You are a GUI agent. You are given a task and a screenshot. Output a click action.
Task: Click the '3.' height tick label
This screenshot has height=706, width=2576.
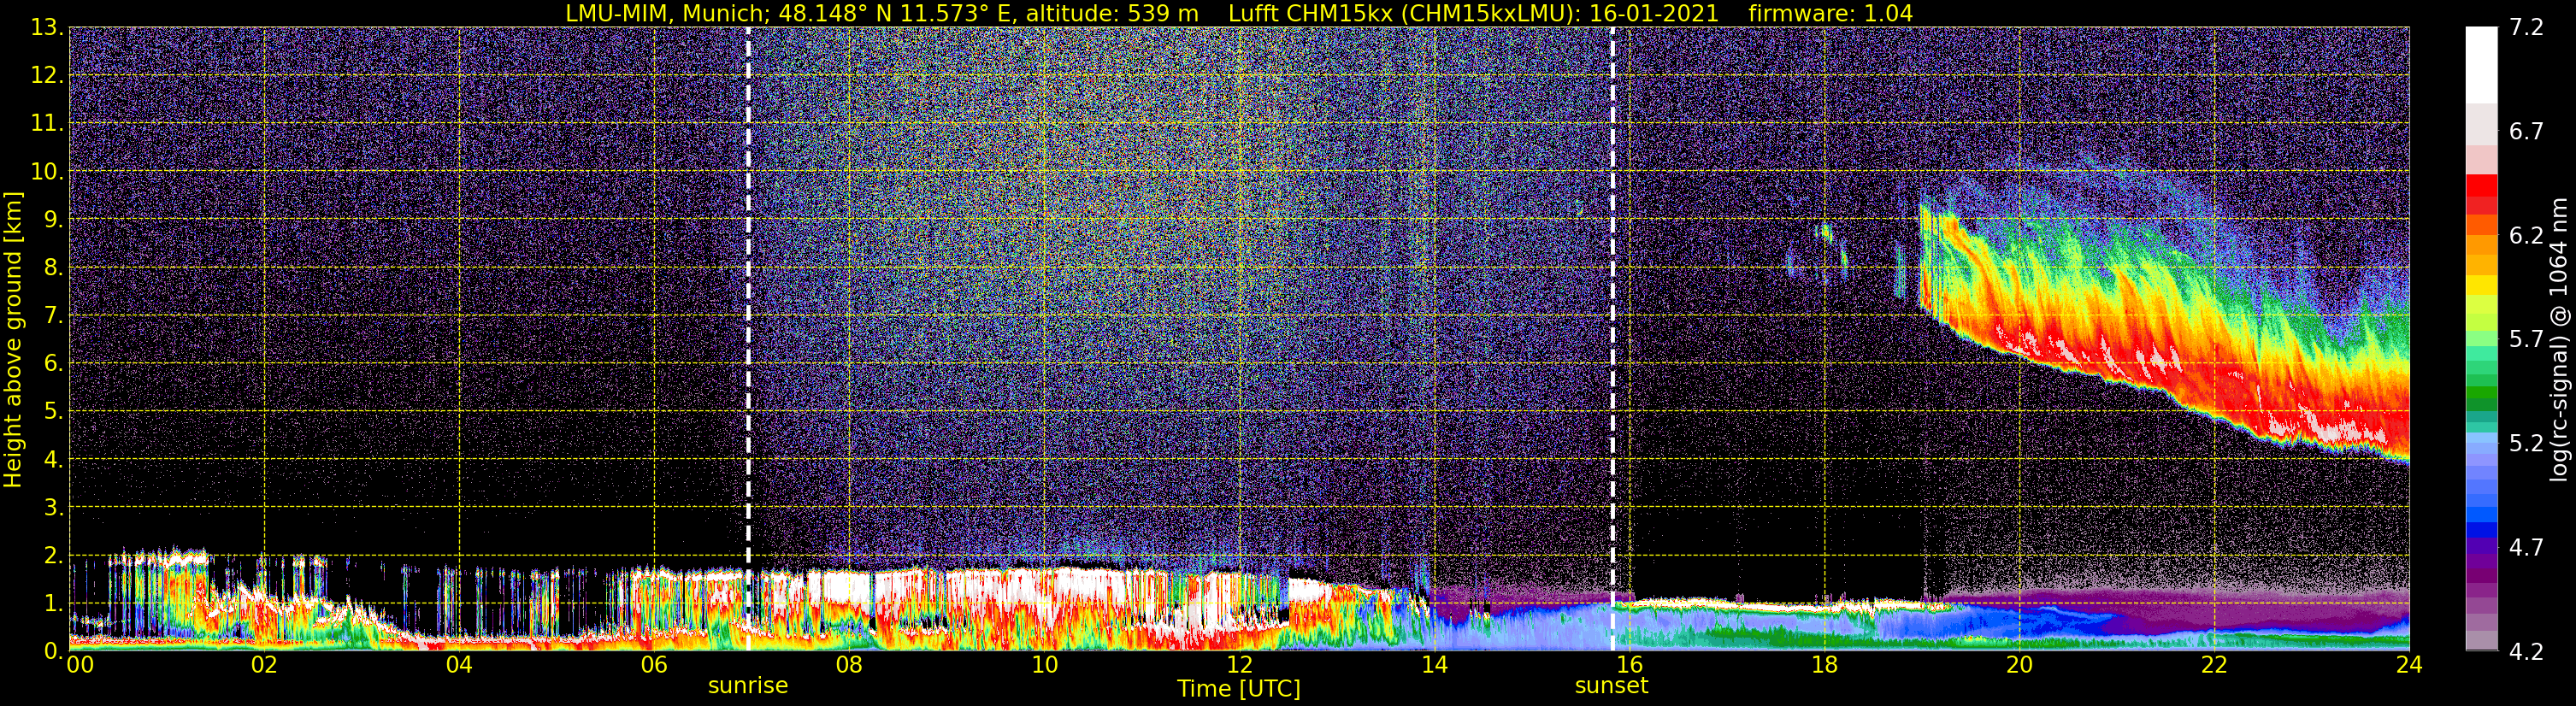(x=53, y=507)
